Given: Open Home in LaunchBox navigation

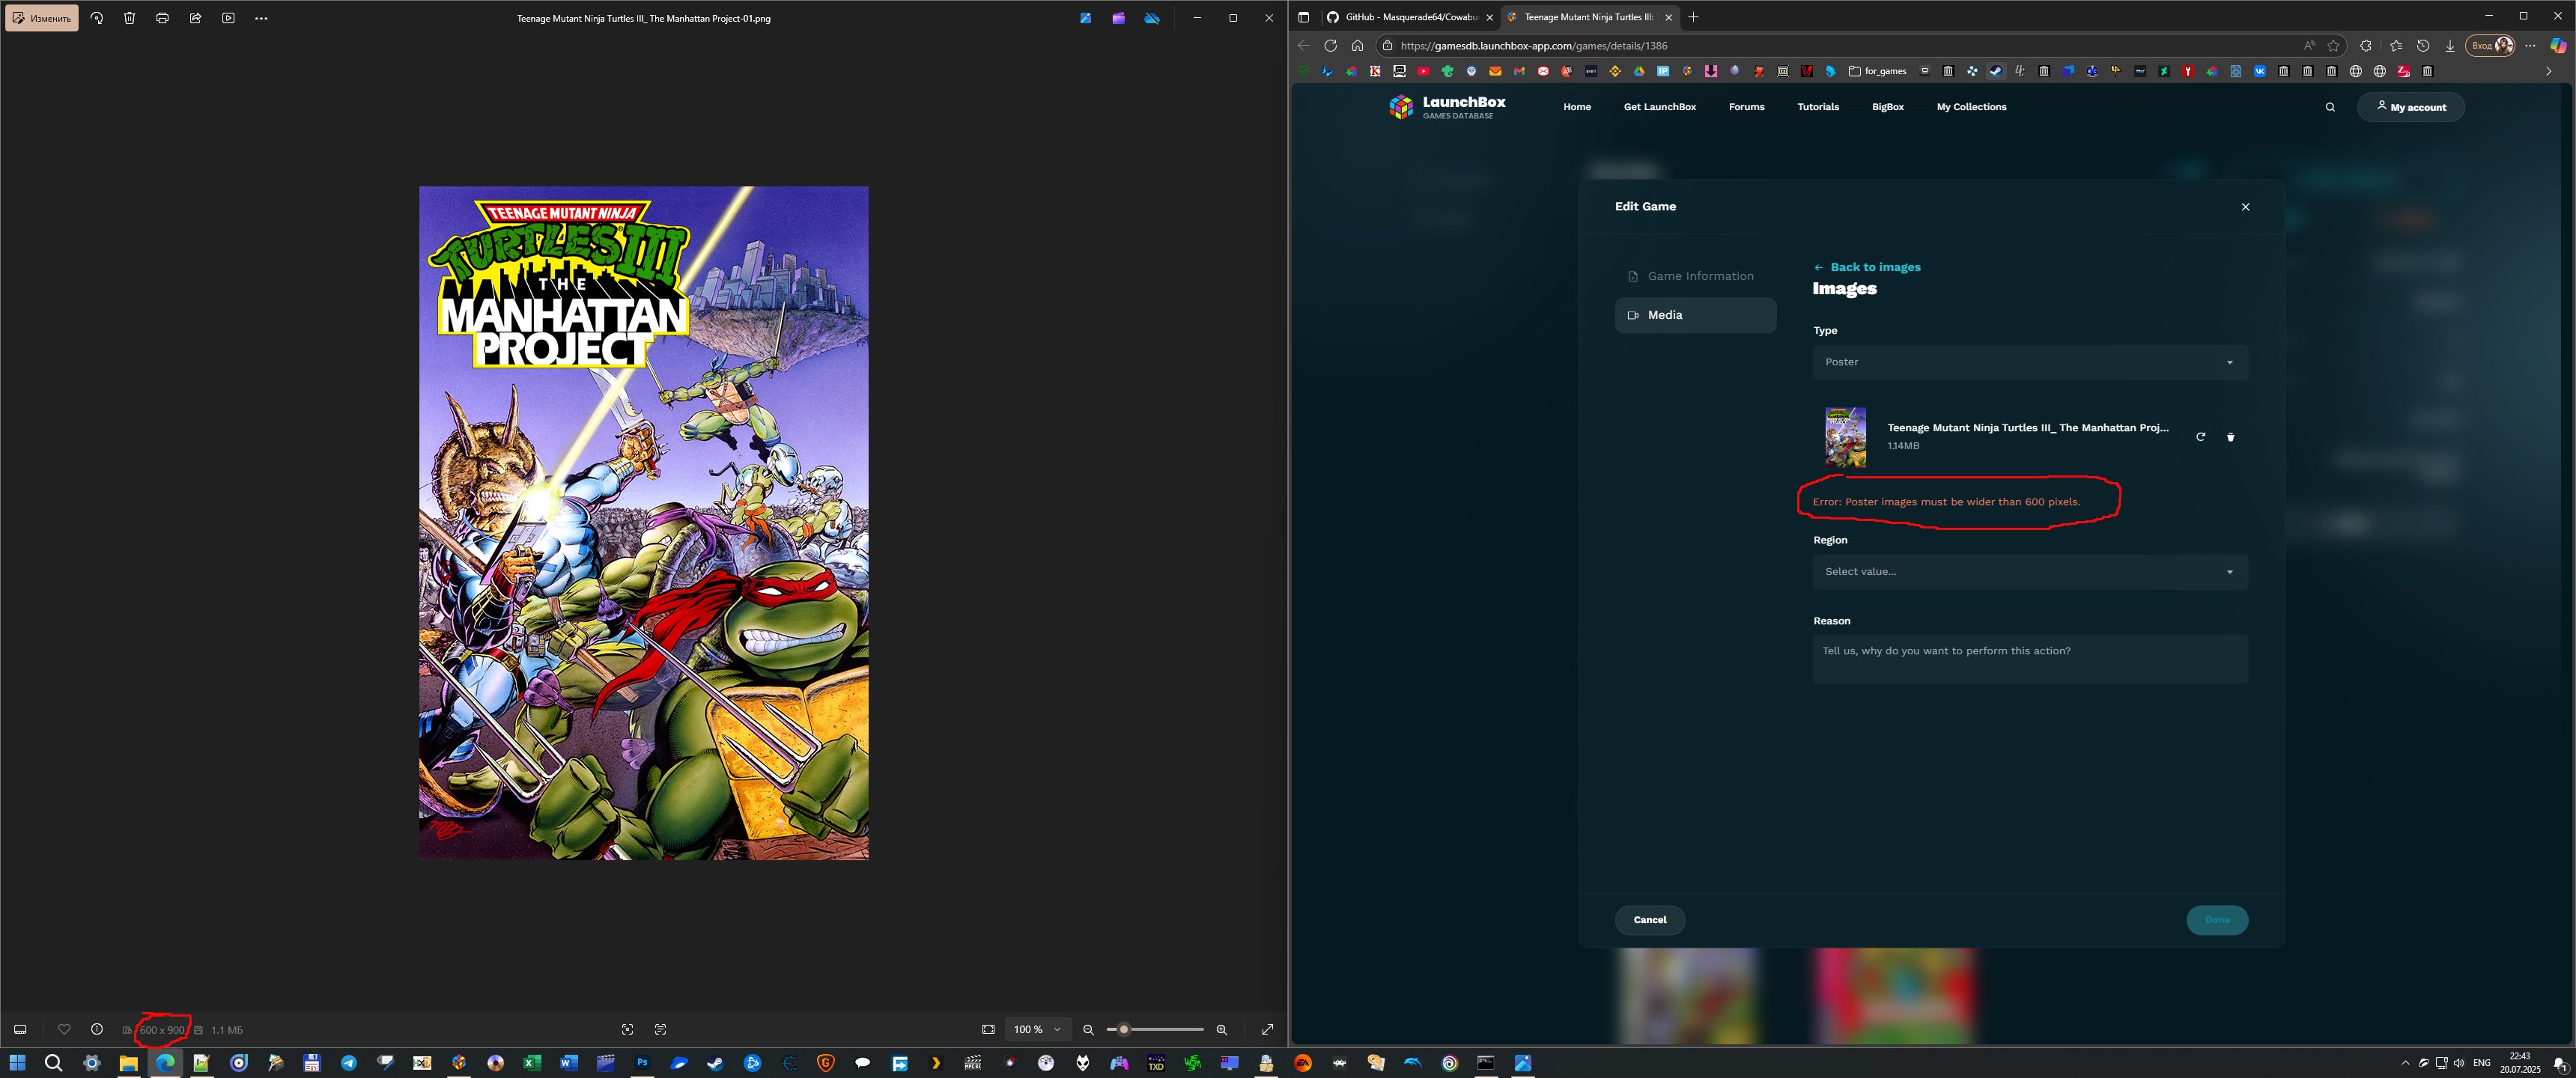Looking at the screenshot, I should (x=1577, y=107).
